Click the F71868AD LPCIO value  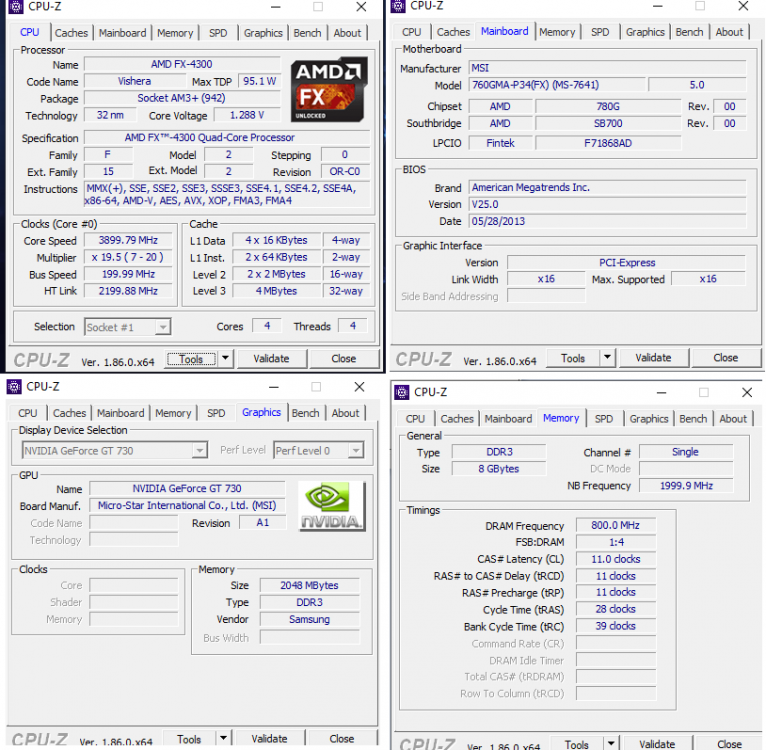tap(608, 143)
